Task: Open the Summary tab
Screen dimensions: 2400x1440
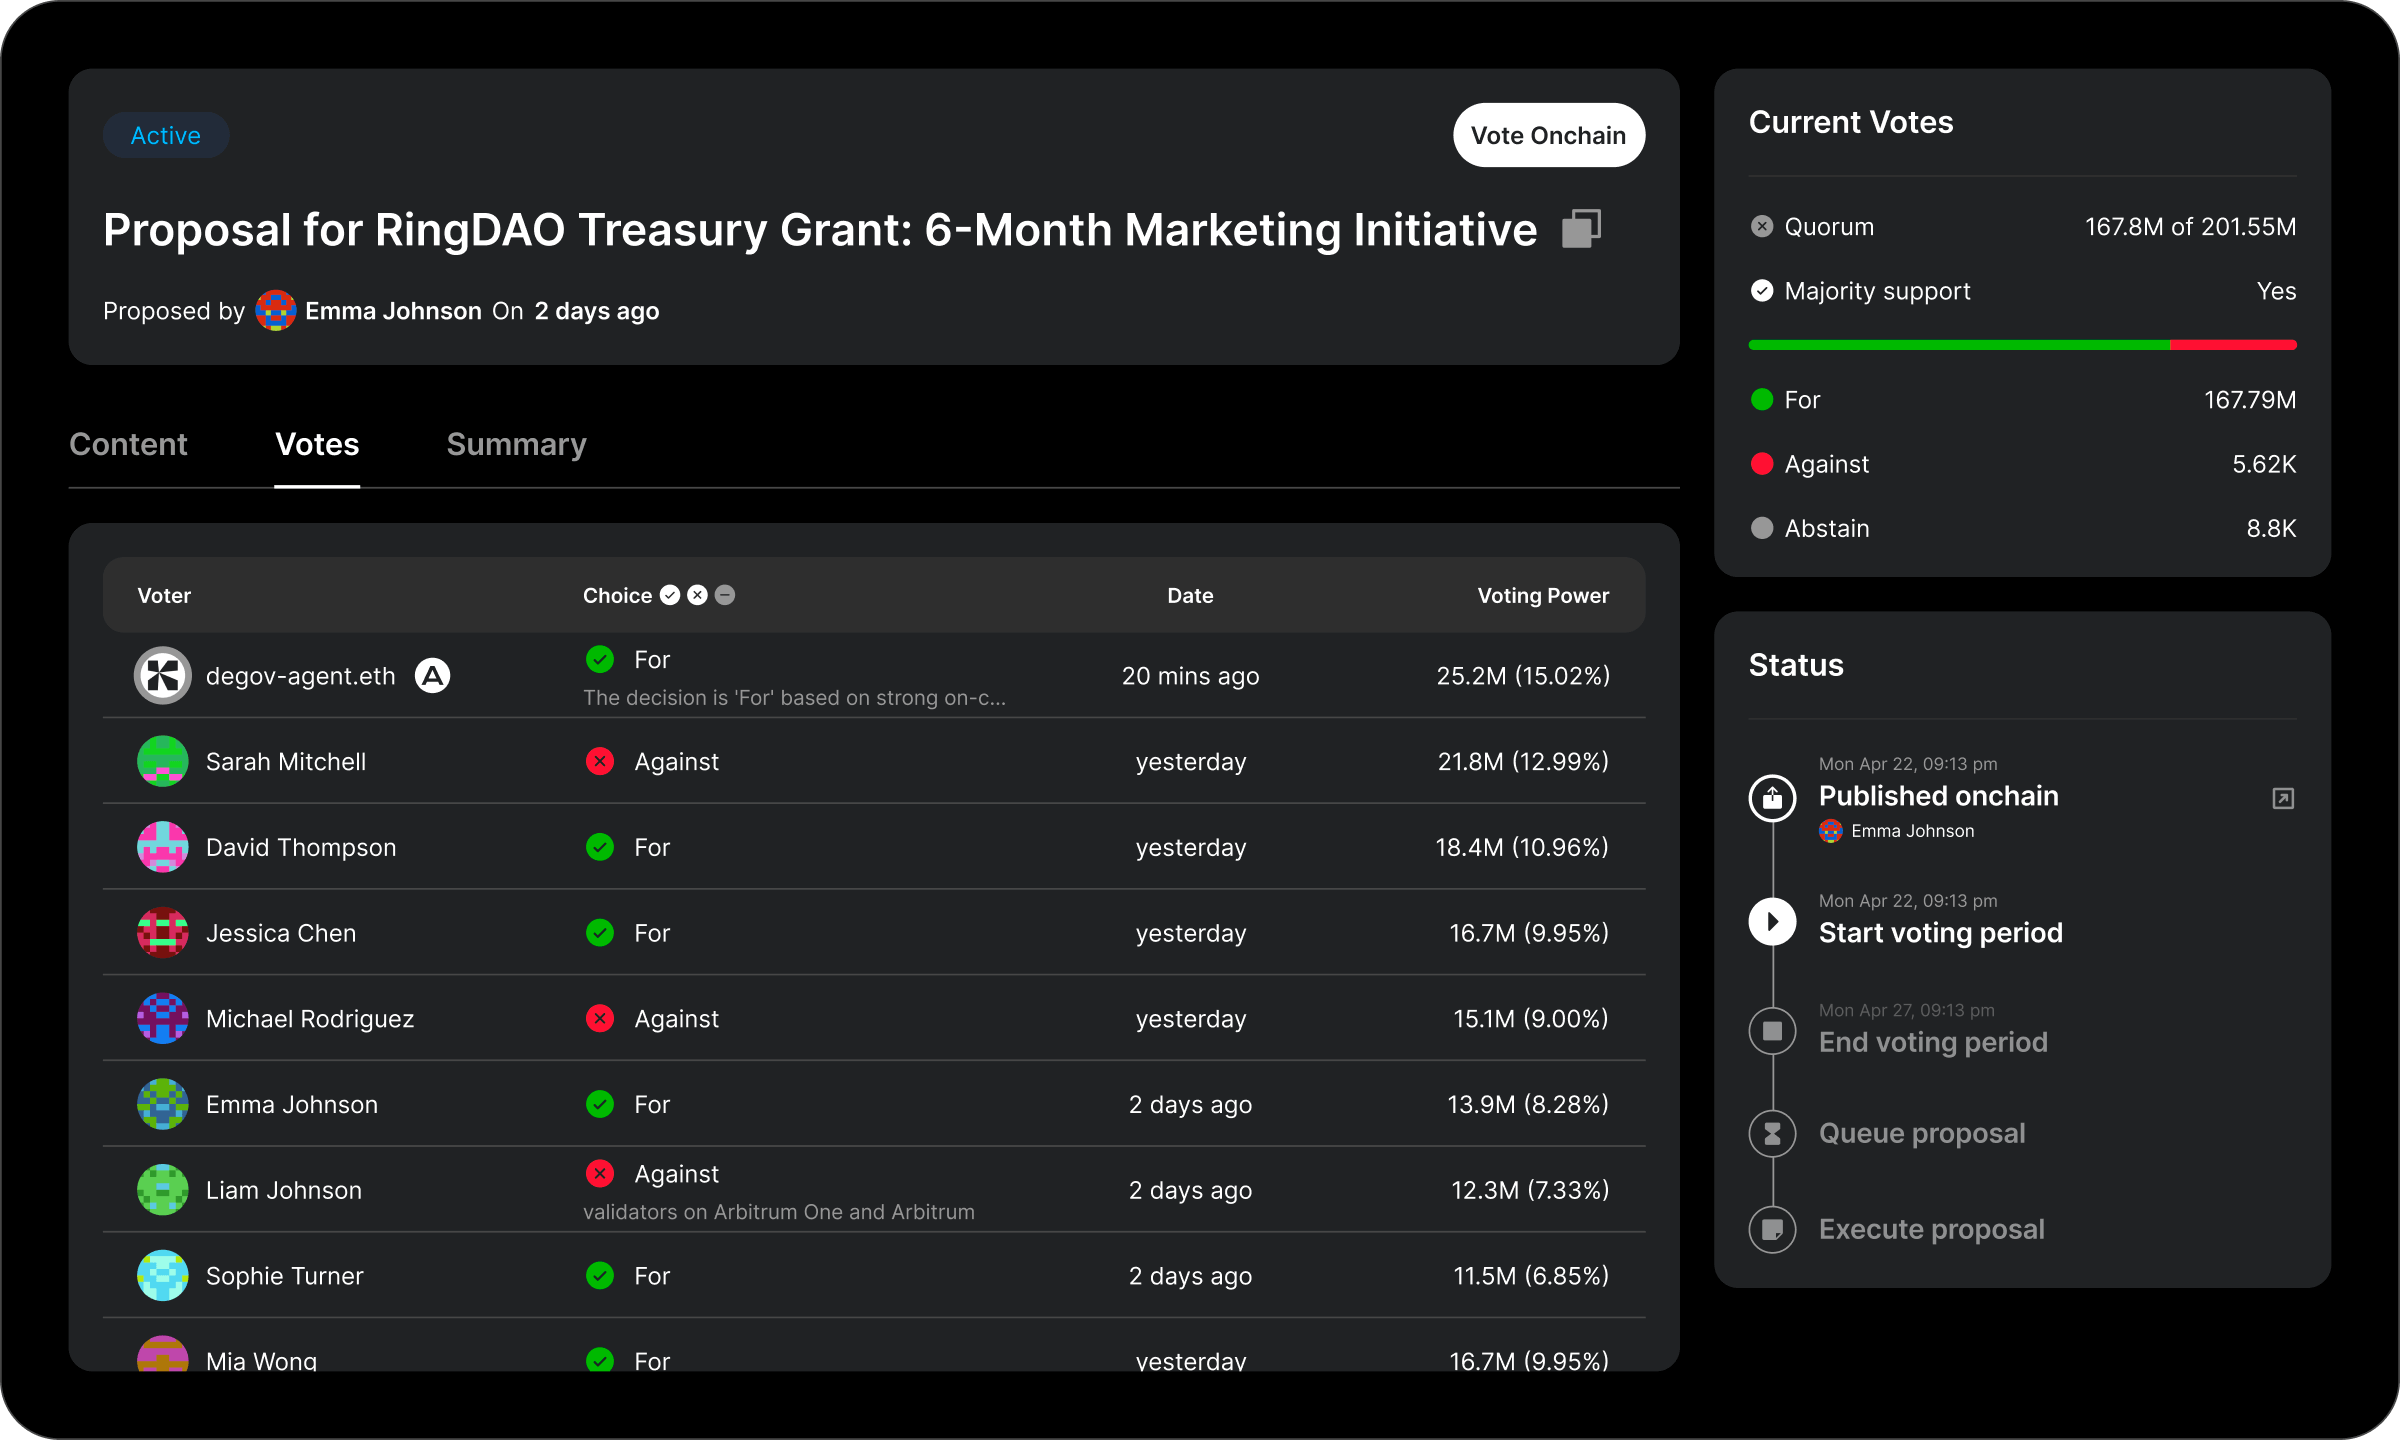Action: tap(516, 444)
